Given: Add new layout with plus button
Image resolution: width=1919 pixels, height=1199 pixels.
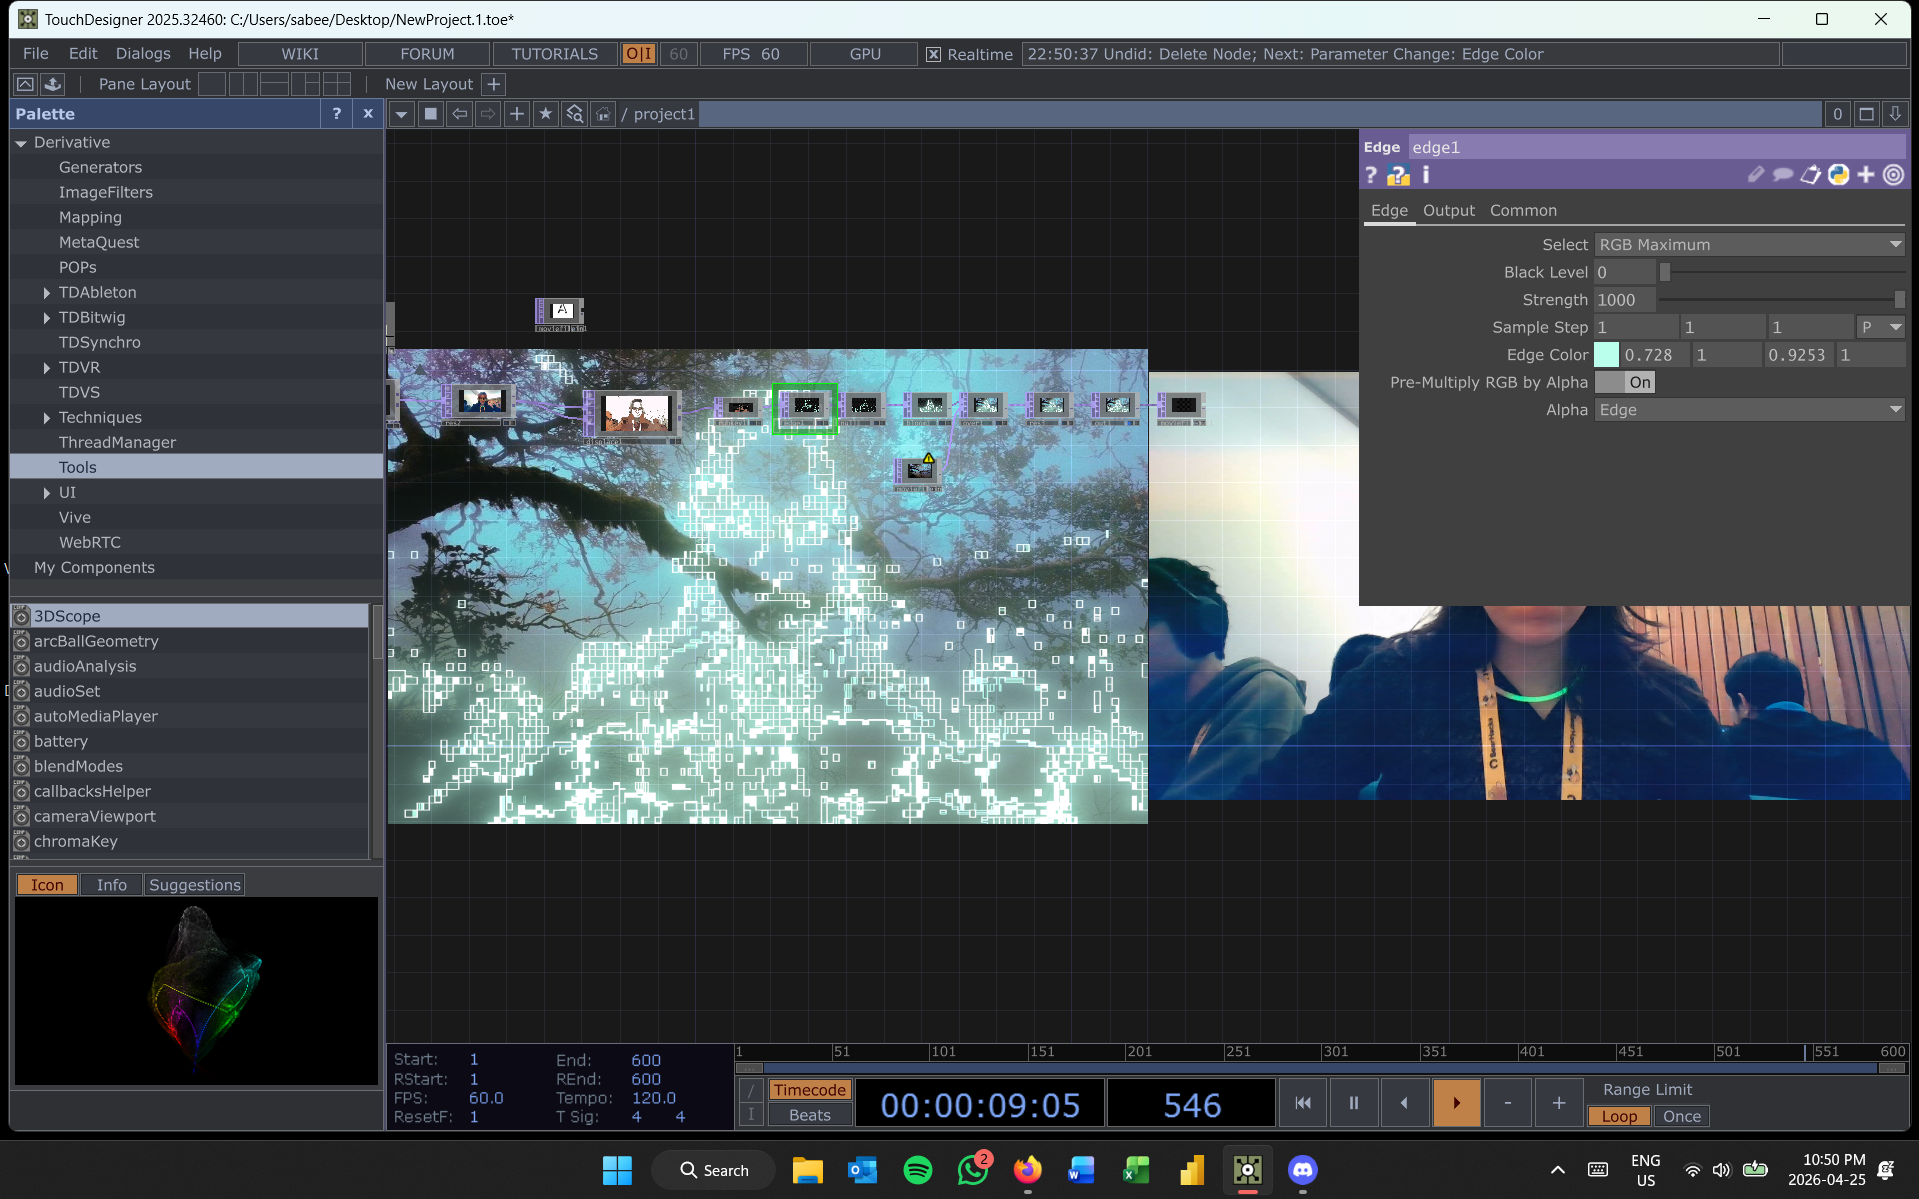Looking at the screenshot, I should point(494,84).
